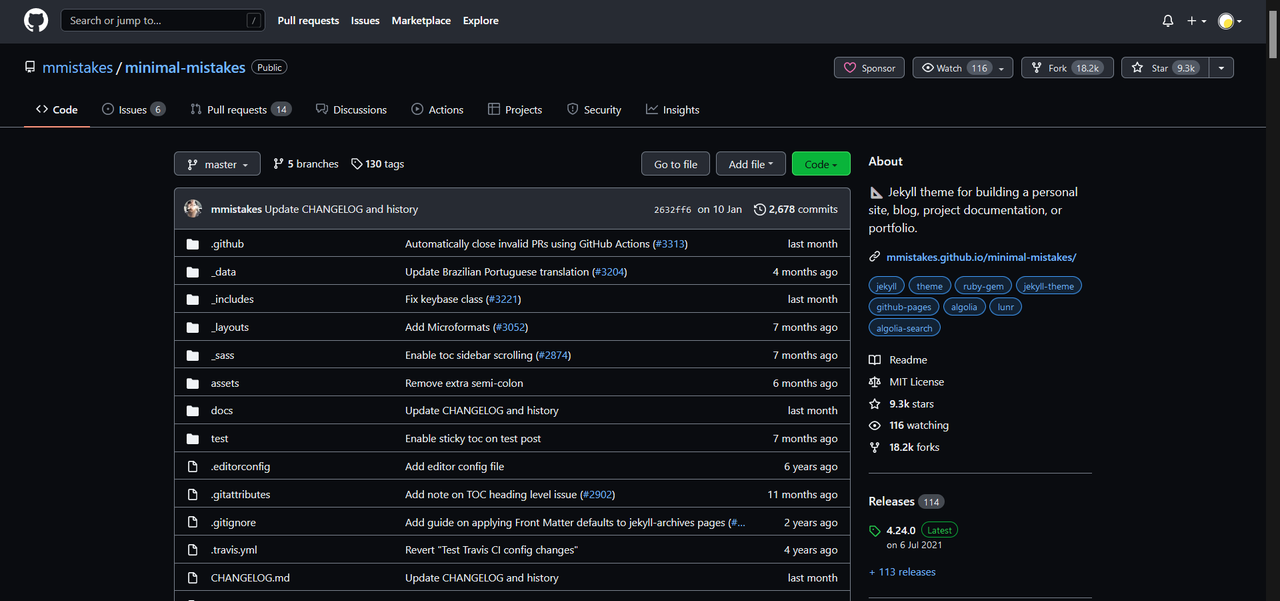The width and height of the screenshot is (1280, 601).
Task: Open the user avatar menu
Action: point(1230,21)
